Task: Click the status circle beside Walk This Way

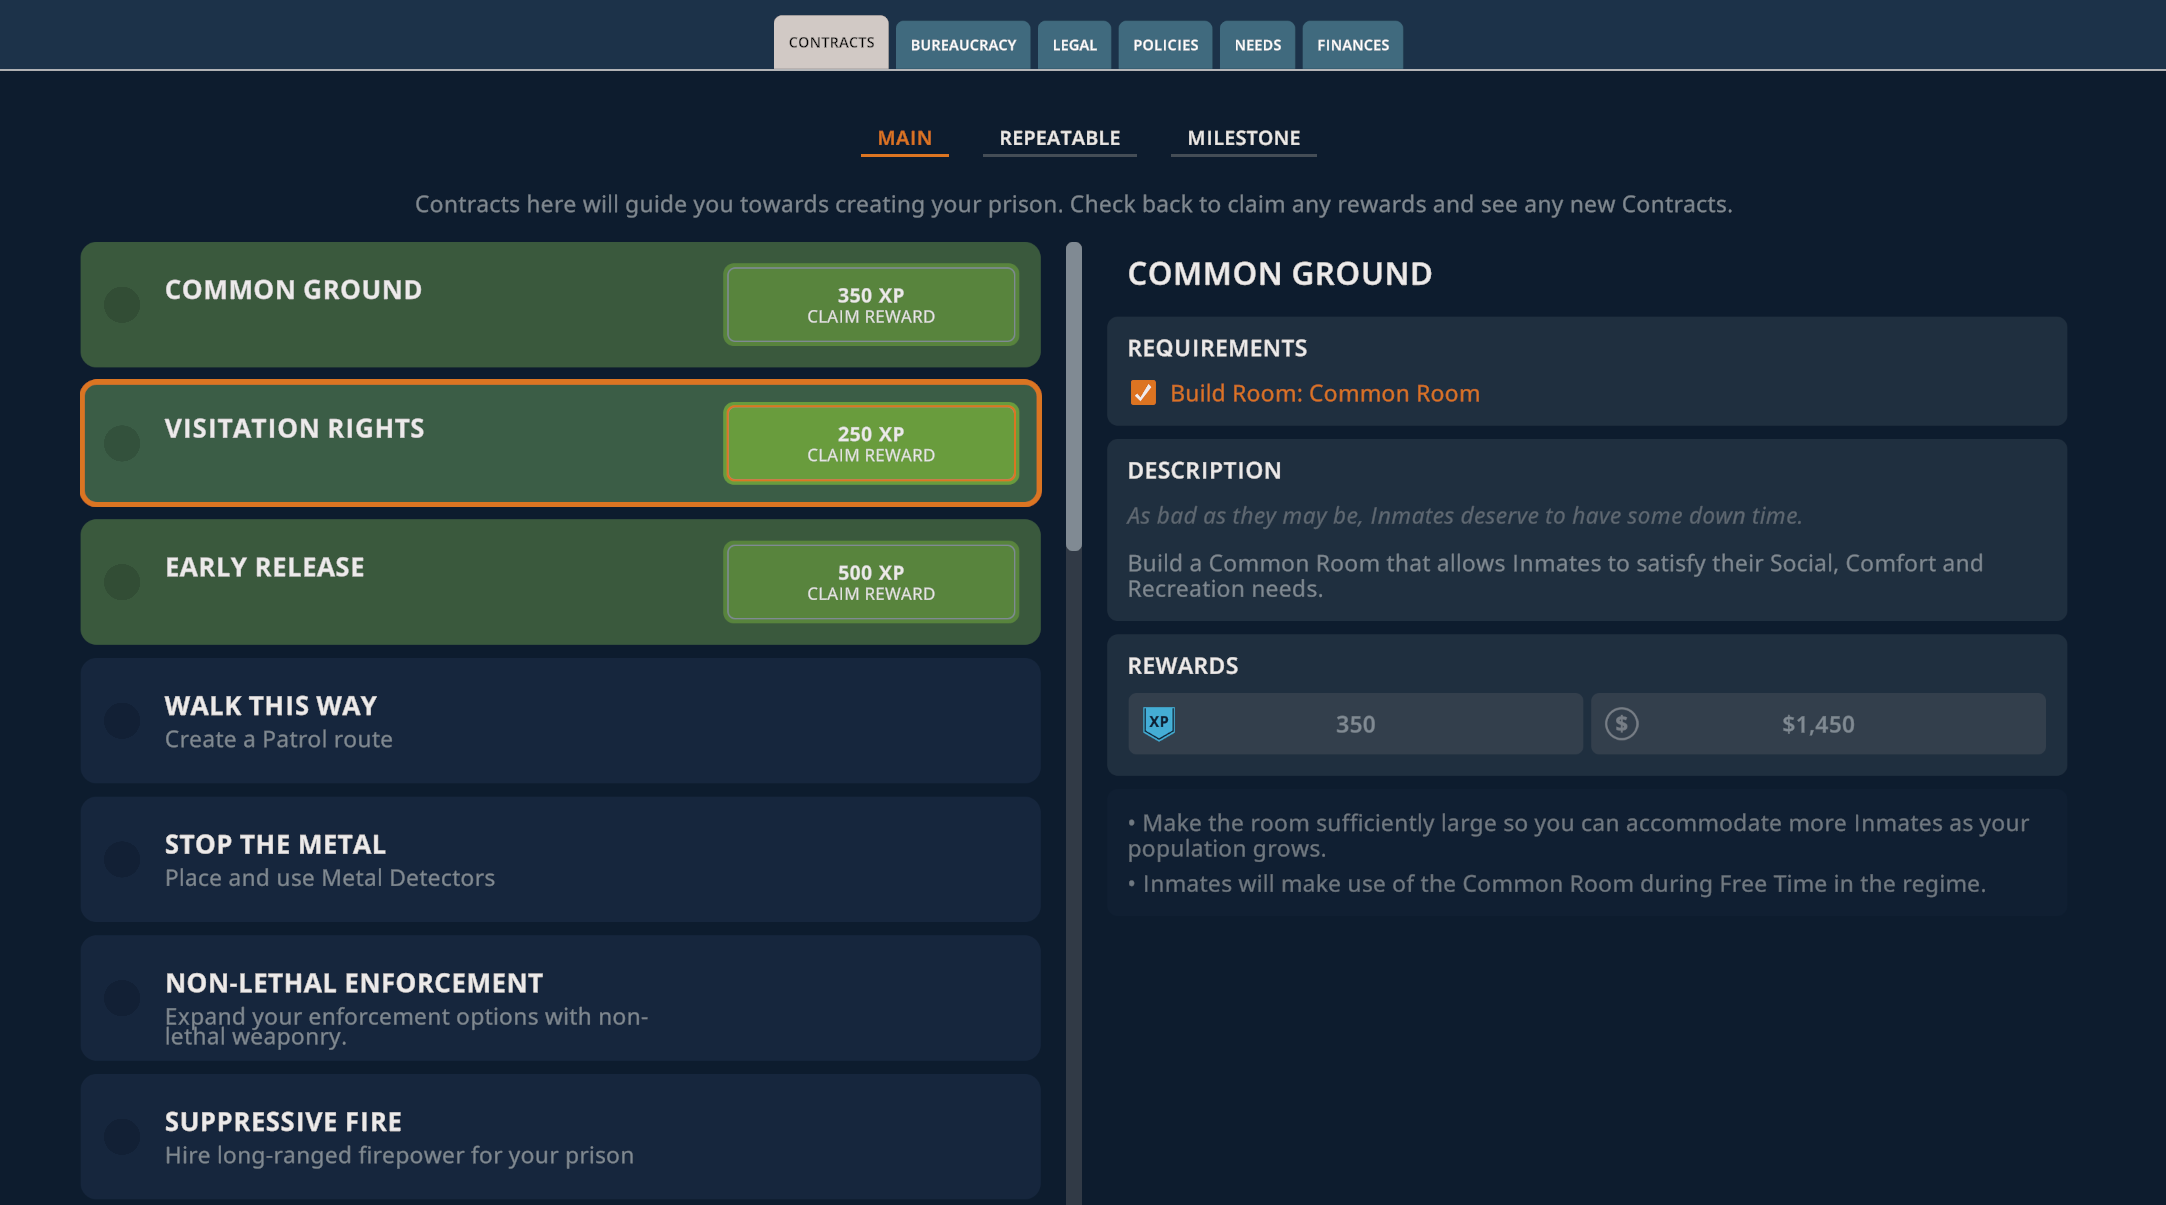Action: (x=122, y=720)
